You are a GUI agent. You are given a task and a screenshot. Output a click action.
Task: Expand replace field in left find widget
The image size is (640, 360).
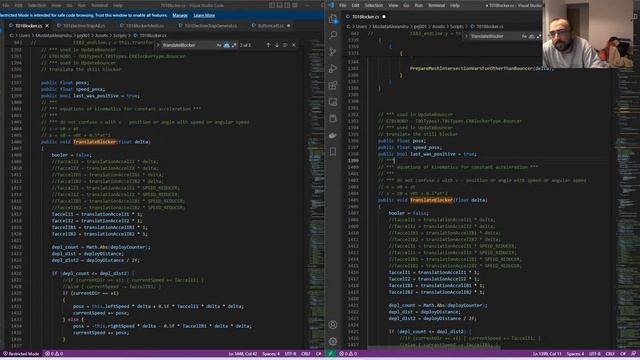click(158, 45)
